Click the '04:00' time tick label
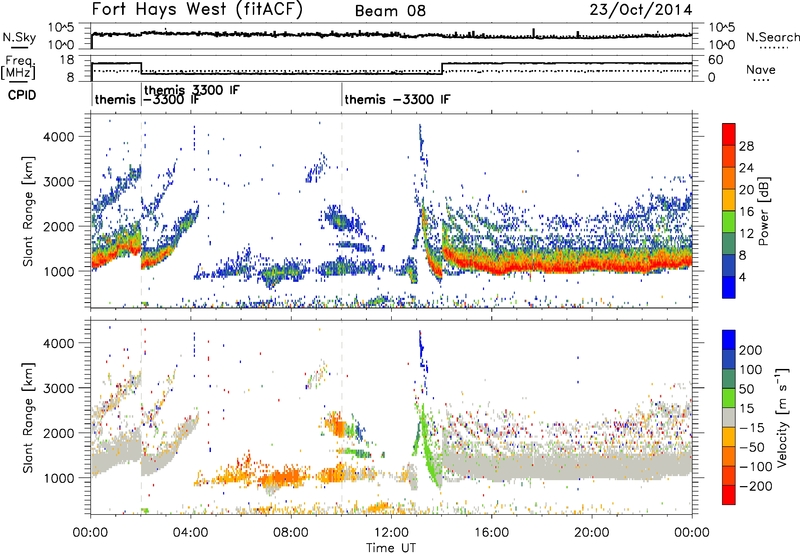Viewport: 800px width, 554px height. point(191,533)
